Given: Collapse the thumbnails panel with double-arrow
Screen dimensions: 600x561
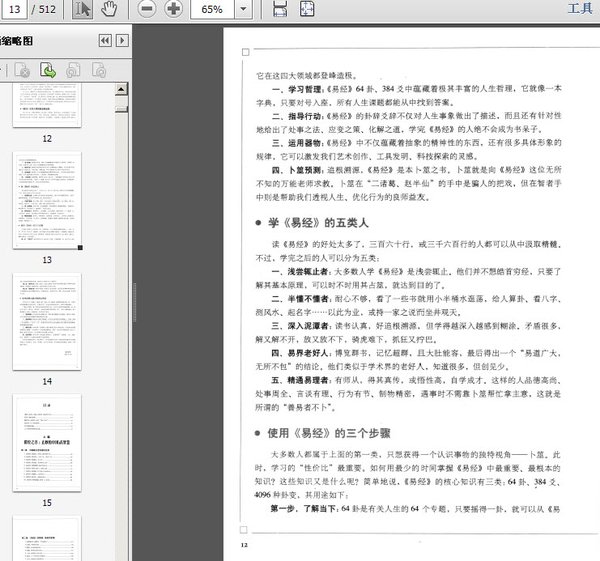Looking at the screenshot, I should pyautogui.click(x=104, y=42).
